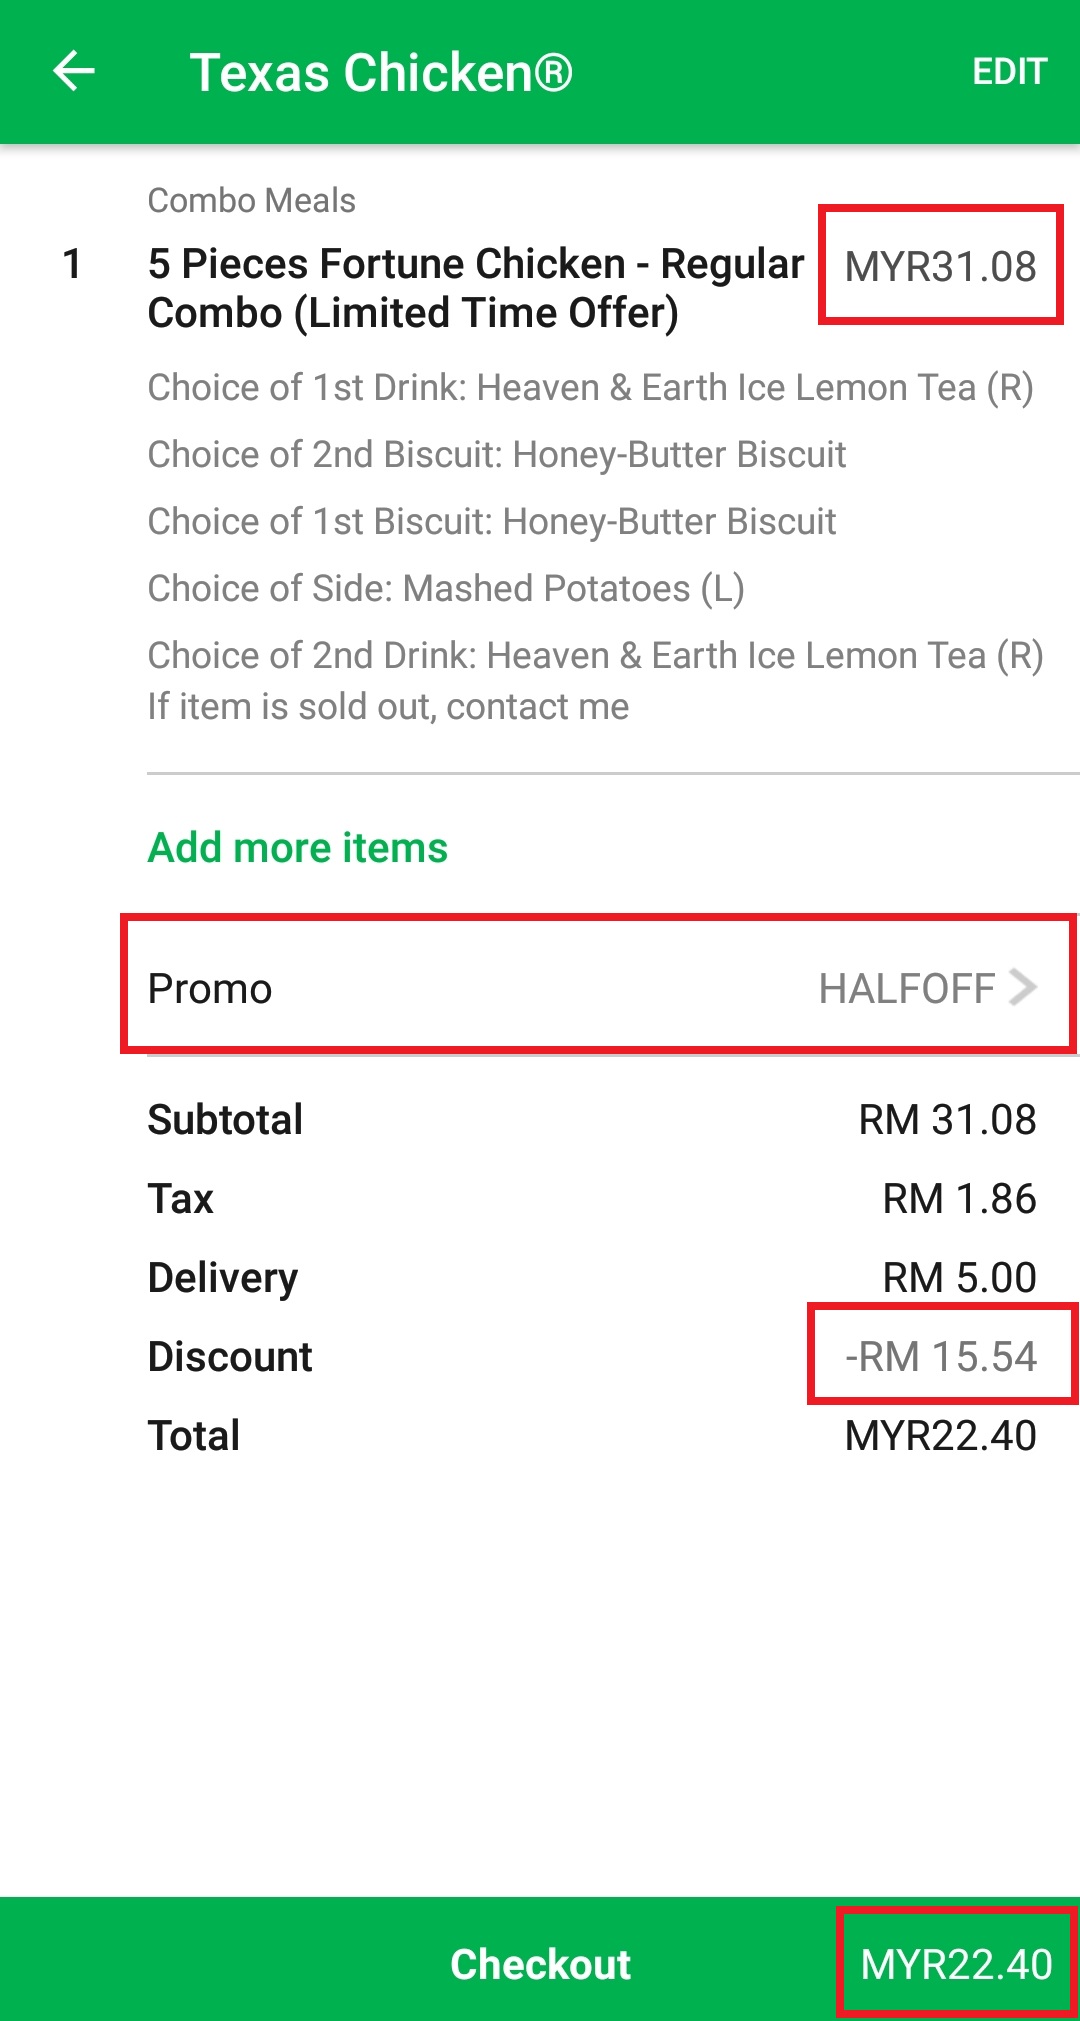1080x2021 pixels.
Task: Tap the MYR31.08 item price
Action: point(940,267)
